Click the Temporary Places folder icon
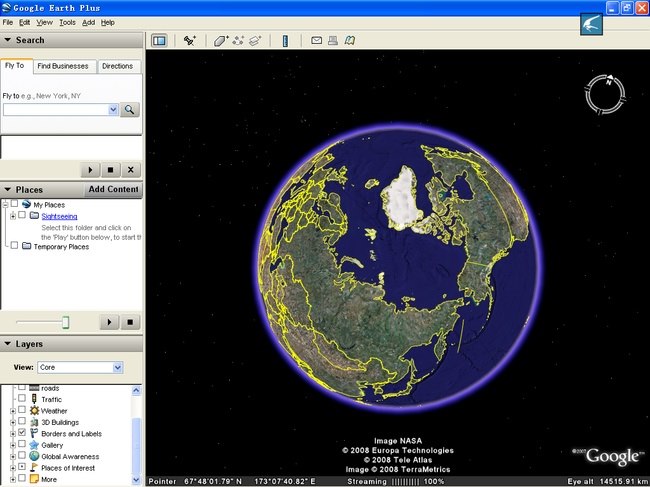Viewport: 650px width, 487px height. (27, 246)
